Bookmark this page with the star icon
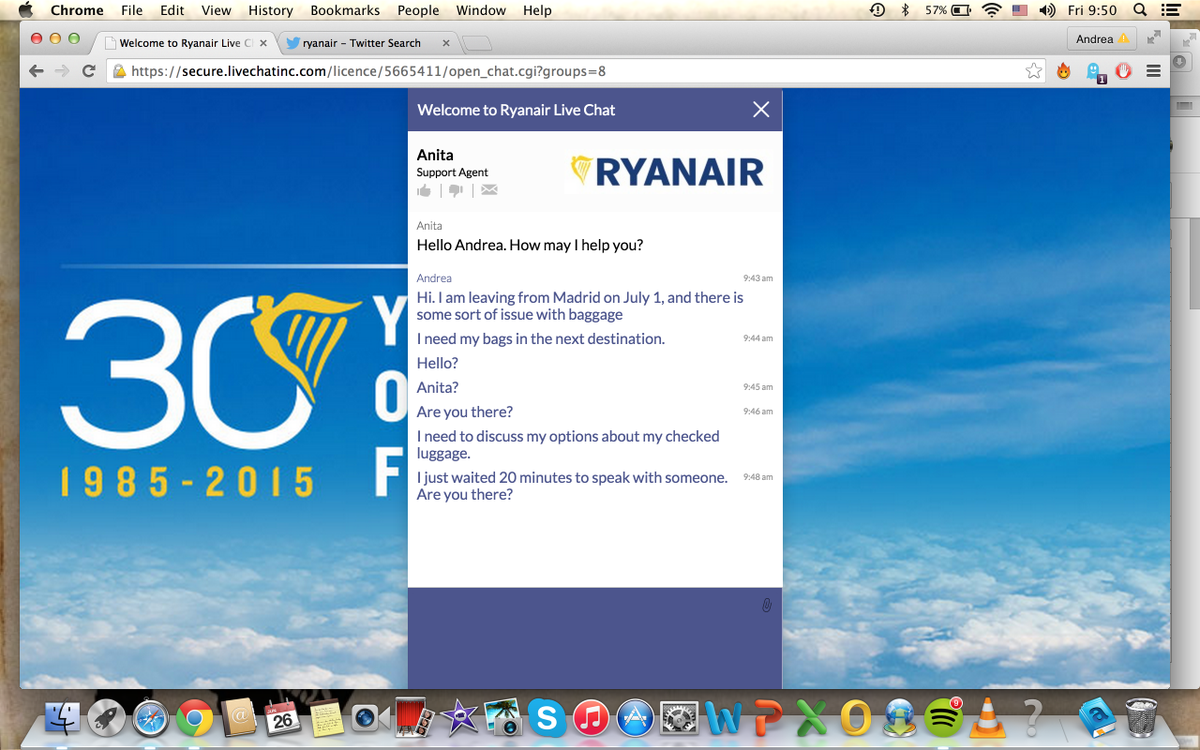 coord(1034,71)
